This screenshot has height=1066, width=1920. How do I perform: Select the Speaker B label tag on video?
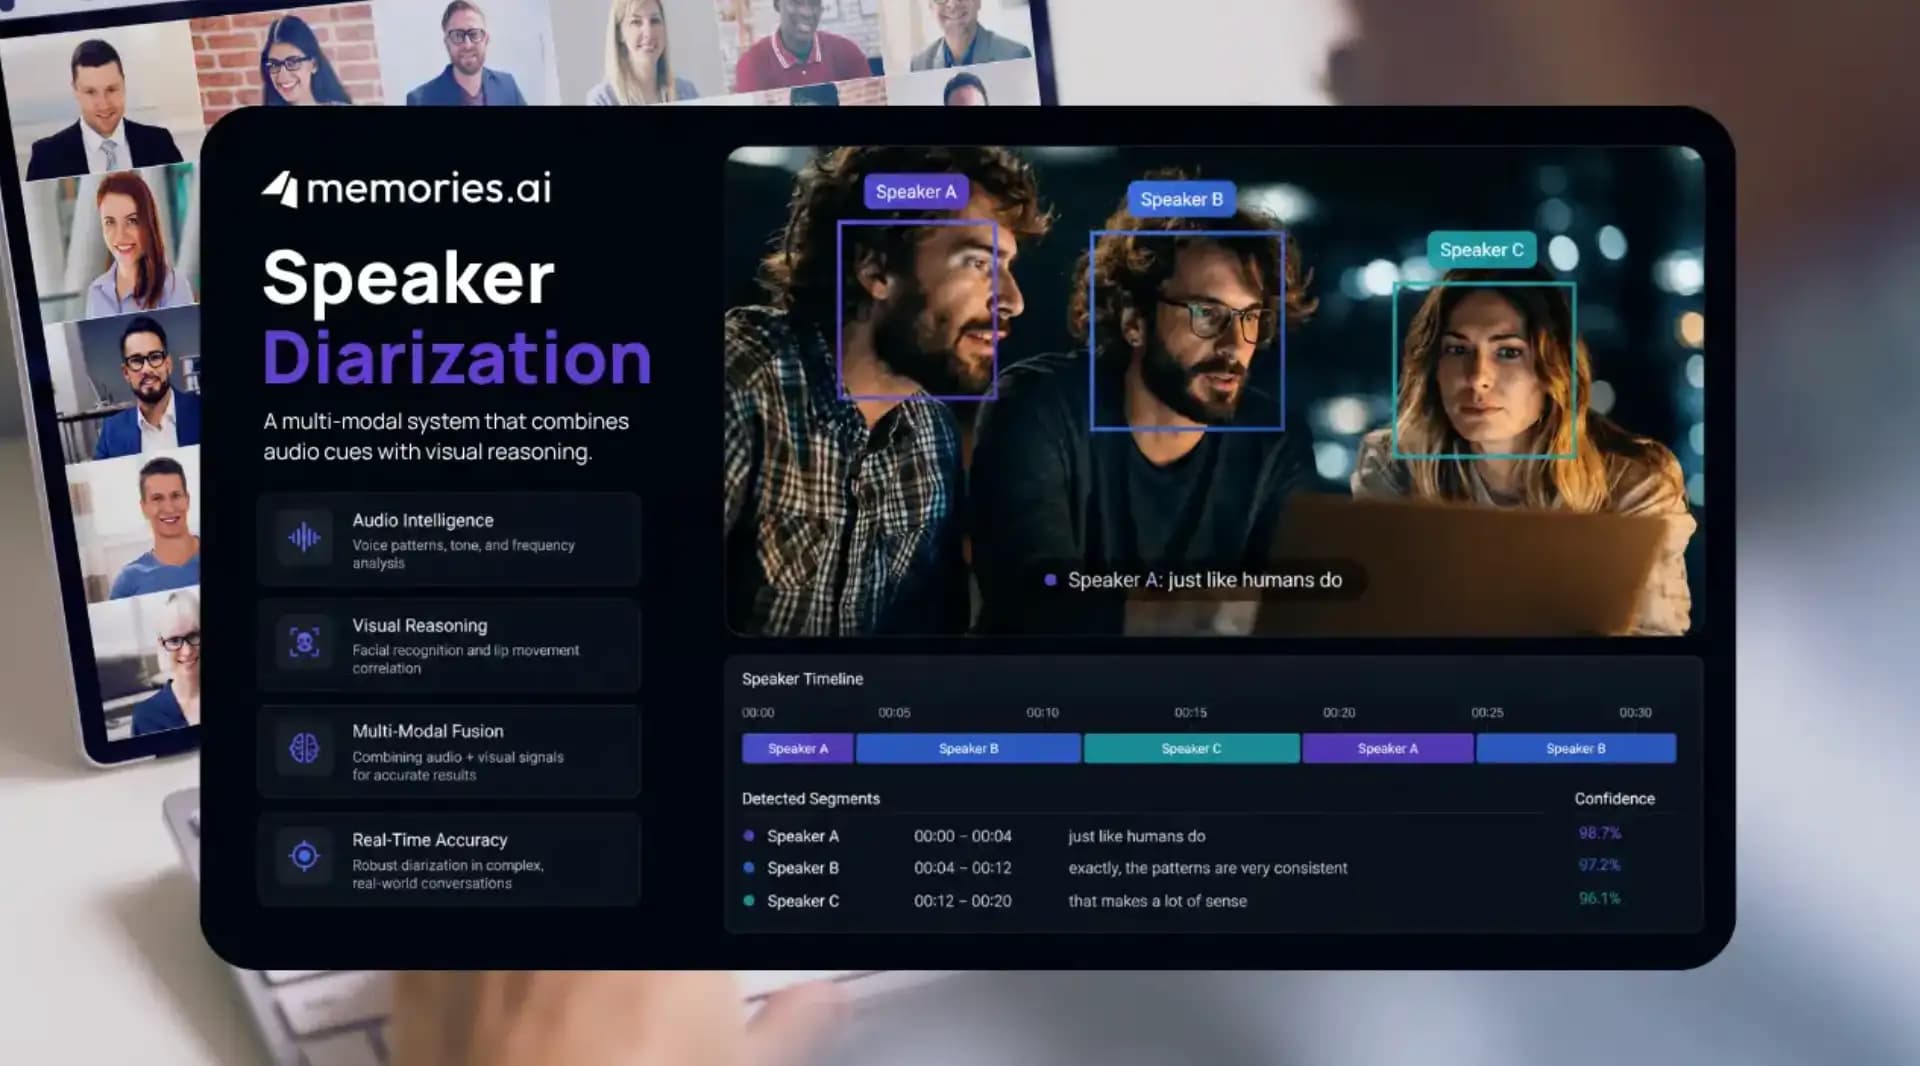pyautogui.click(x=1181, y=199)
